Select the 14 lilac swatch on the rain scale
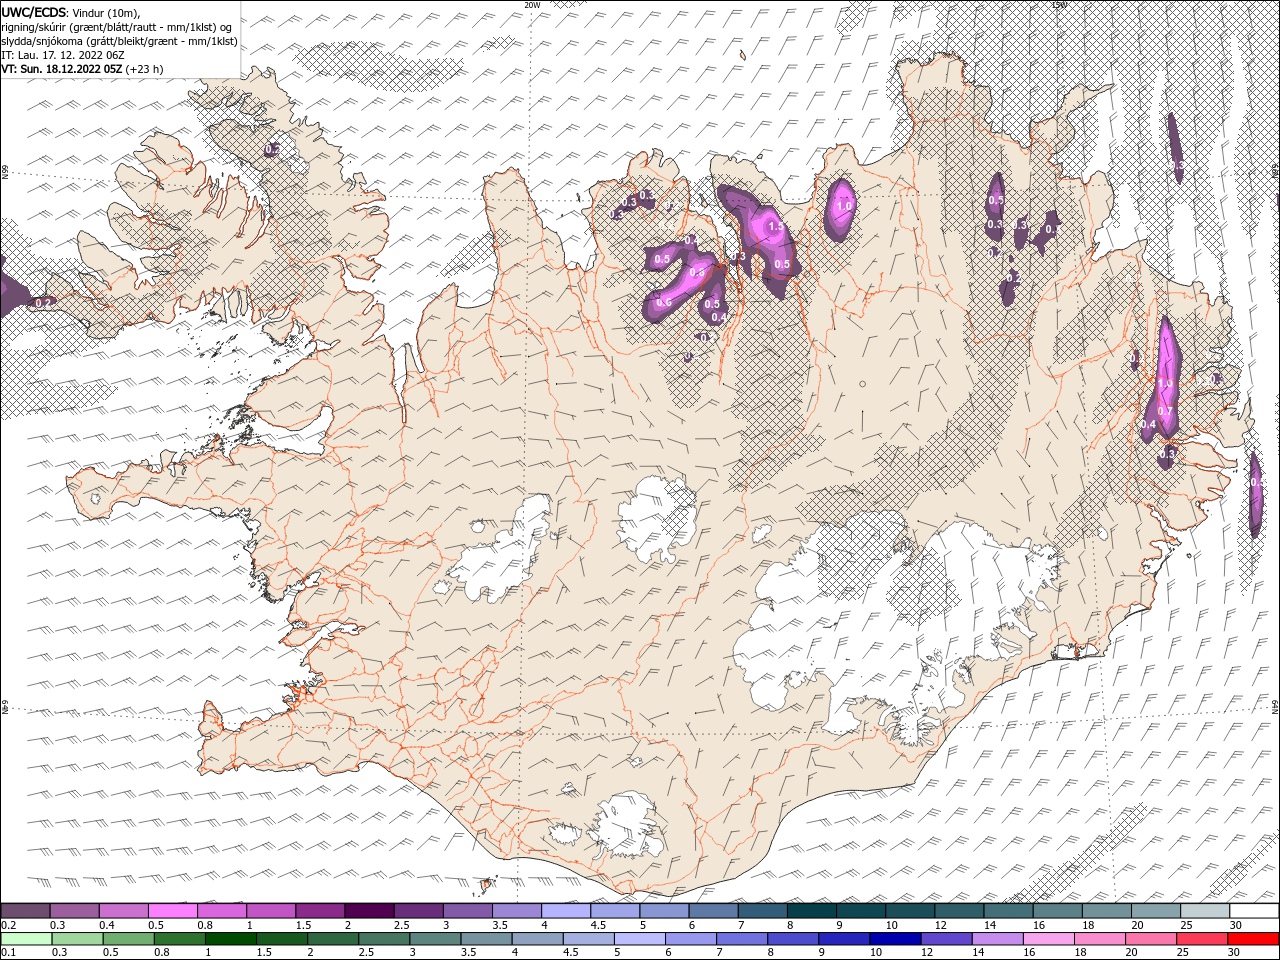Viewport: 1280px width, 960px height. point(998,939)
